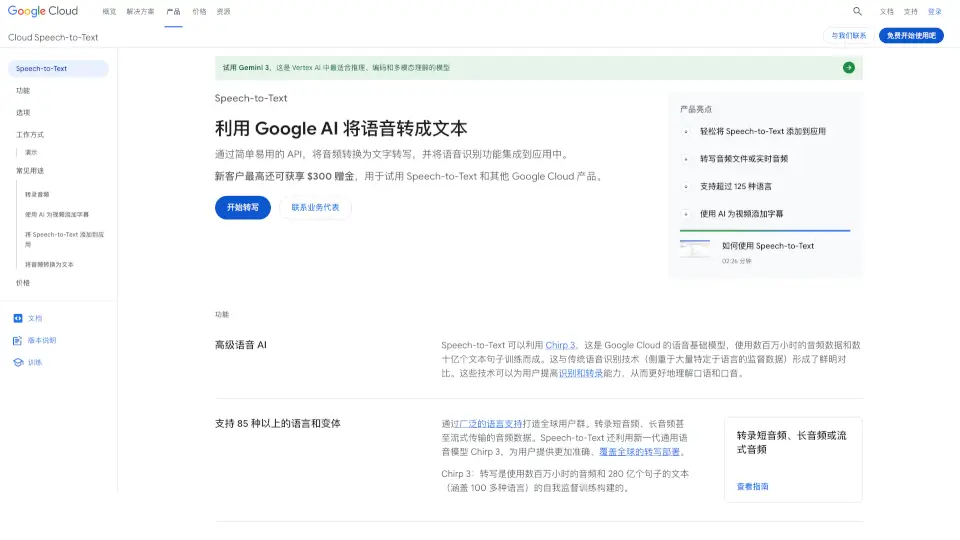Select the 产品 top navigation tab
The image size is (960, 540).
(x=173, y=12)
